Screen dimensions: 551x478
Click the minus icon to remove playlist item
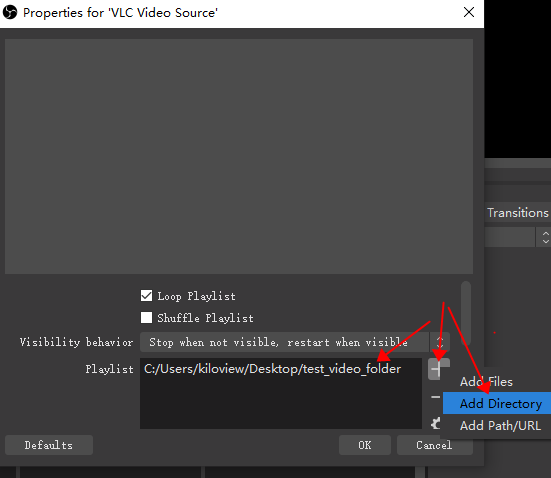pyautogui.click(x=435, y=397)
